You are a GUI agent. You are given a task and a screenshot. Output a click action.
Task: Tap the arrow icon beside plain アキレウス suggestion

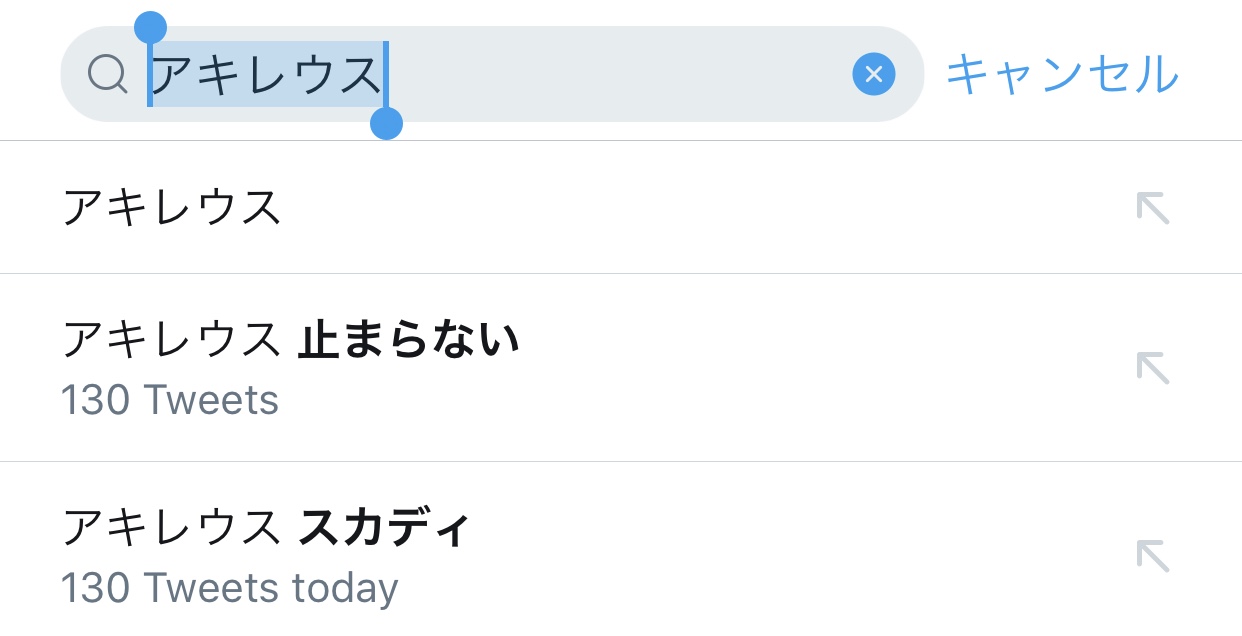pos(1153,208)
